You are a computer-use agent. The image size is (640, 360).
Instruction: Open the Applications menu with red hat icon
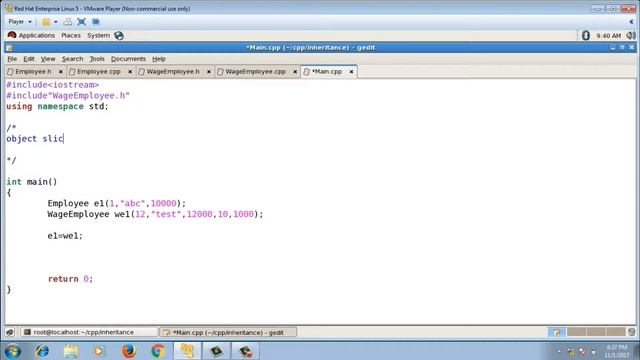pyautogui.click(x=31, y=36)
